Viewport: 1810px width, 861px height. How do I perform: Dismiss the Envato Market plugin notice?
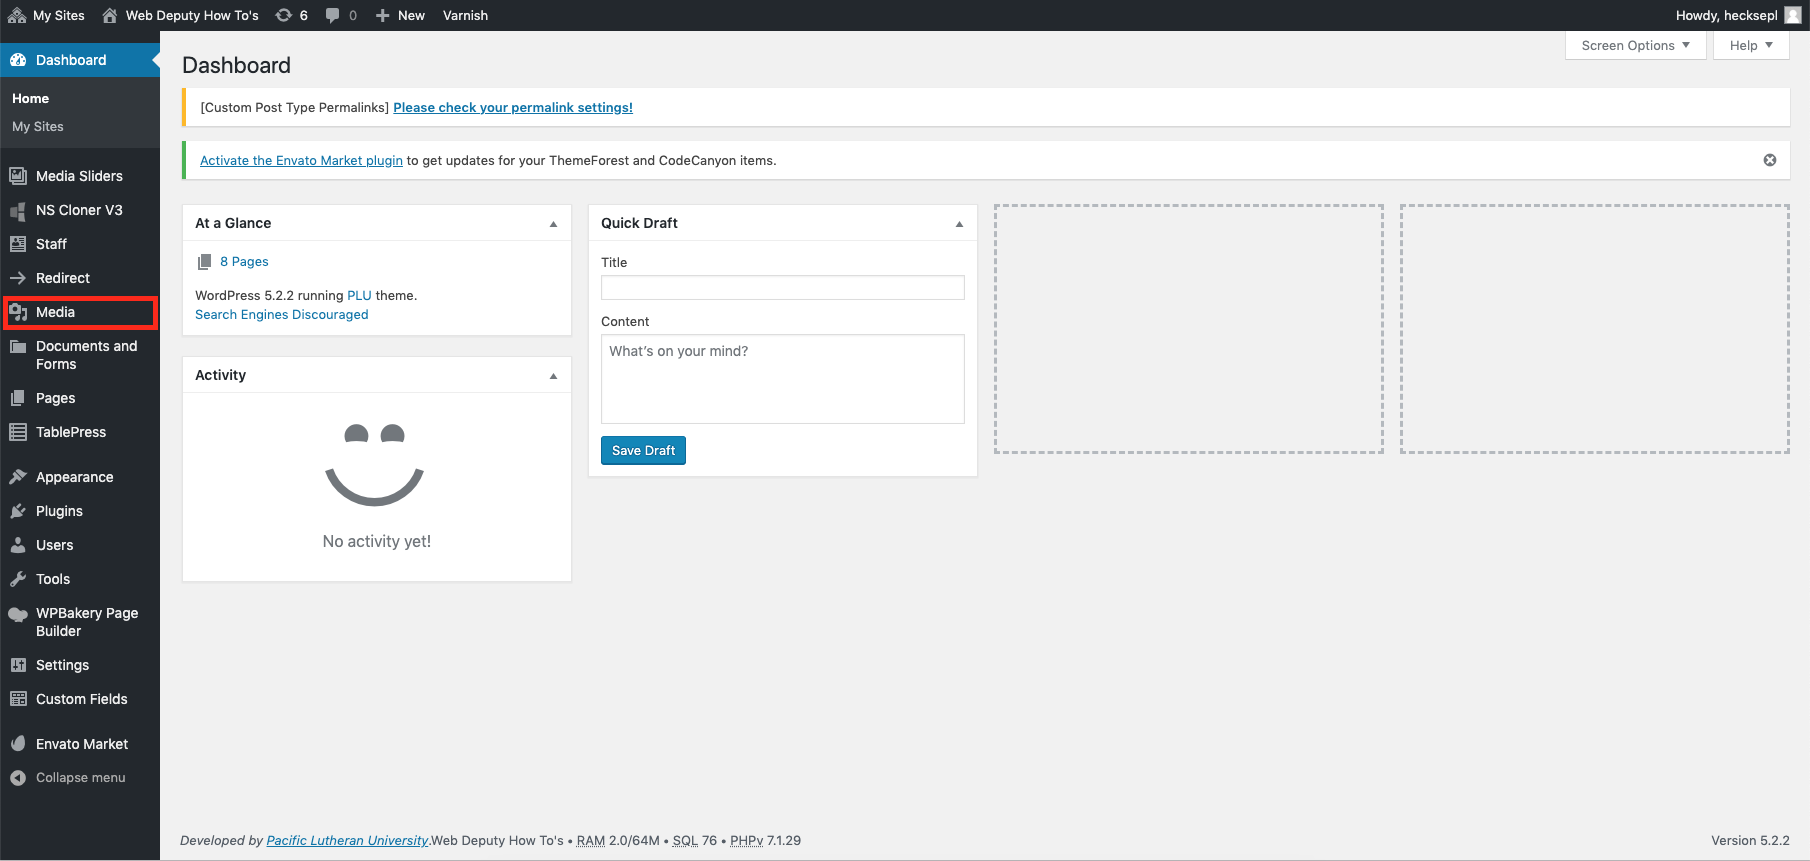(1770, 160)
